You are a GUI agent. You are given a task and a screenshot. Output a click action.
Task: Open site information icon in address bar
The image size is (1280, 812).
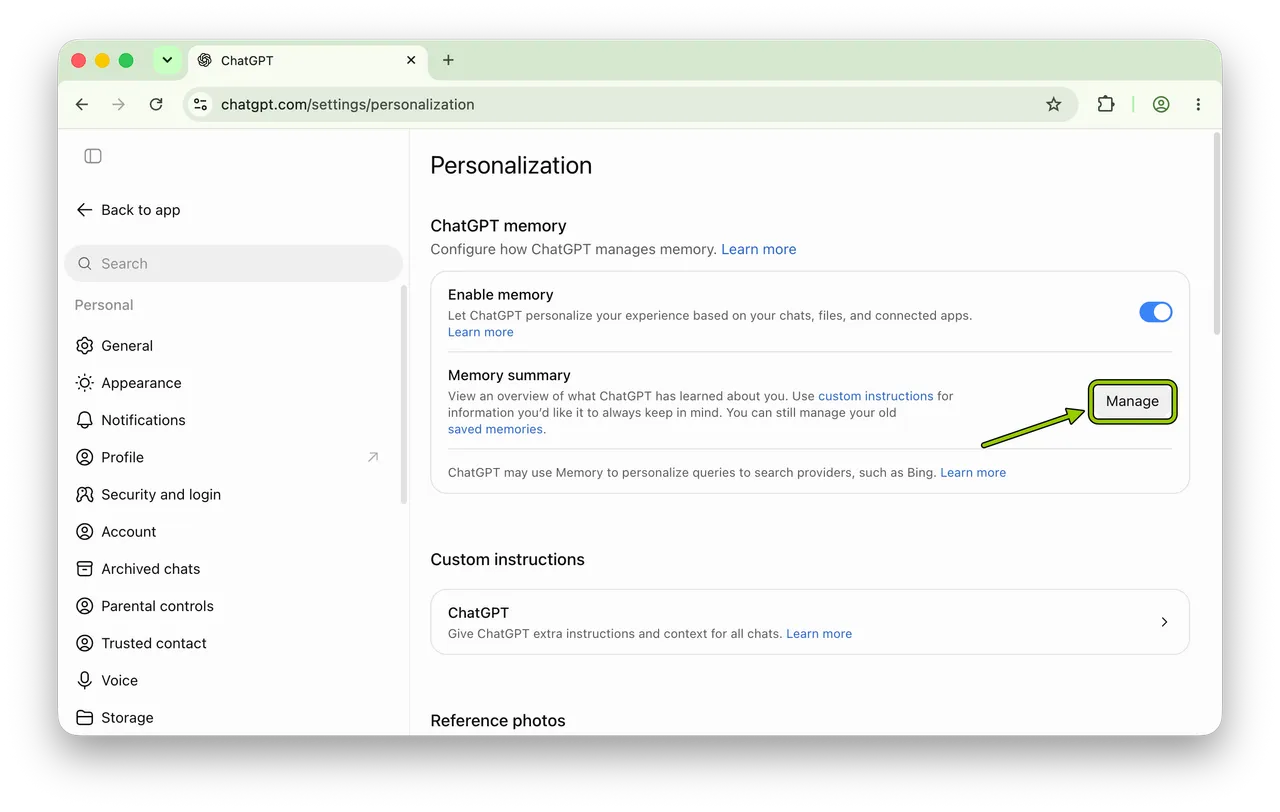[201, 104]
